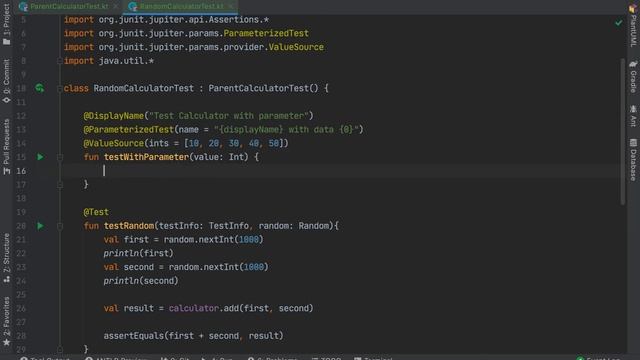Show the Structure tool window
The width and height of the screenshot is (640, 360).
point(7,258)
